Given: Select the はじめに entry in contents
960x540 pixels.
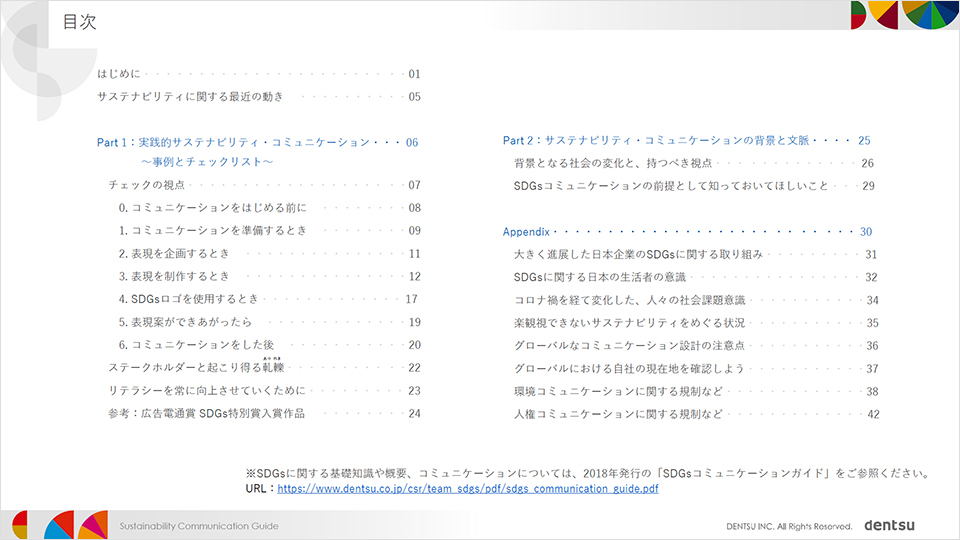Looking at the screenshot, I should 119,74.
